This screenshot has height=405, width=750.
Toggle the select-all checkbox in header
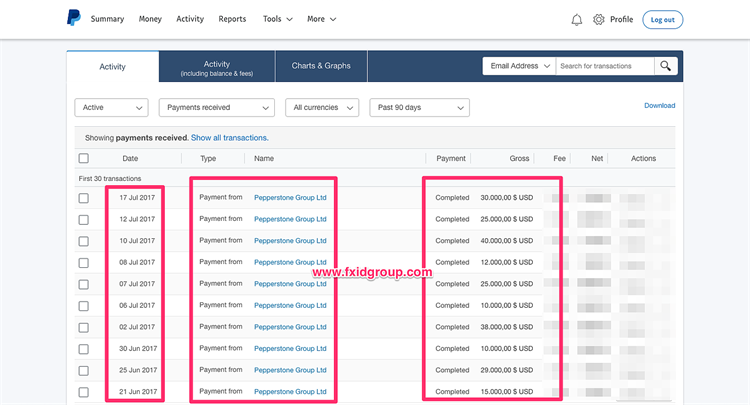pos(84,158)
